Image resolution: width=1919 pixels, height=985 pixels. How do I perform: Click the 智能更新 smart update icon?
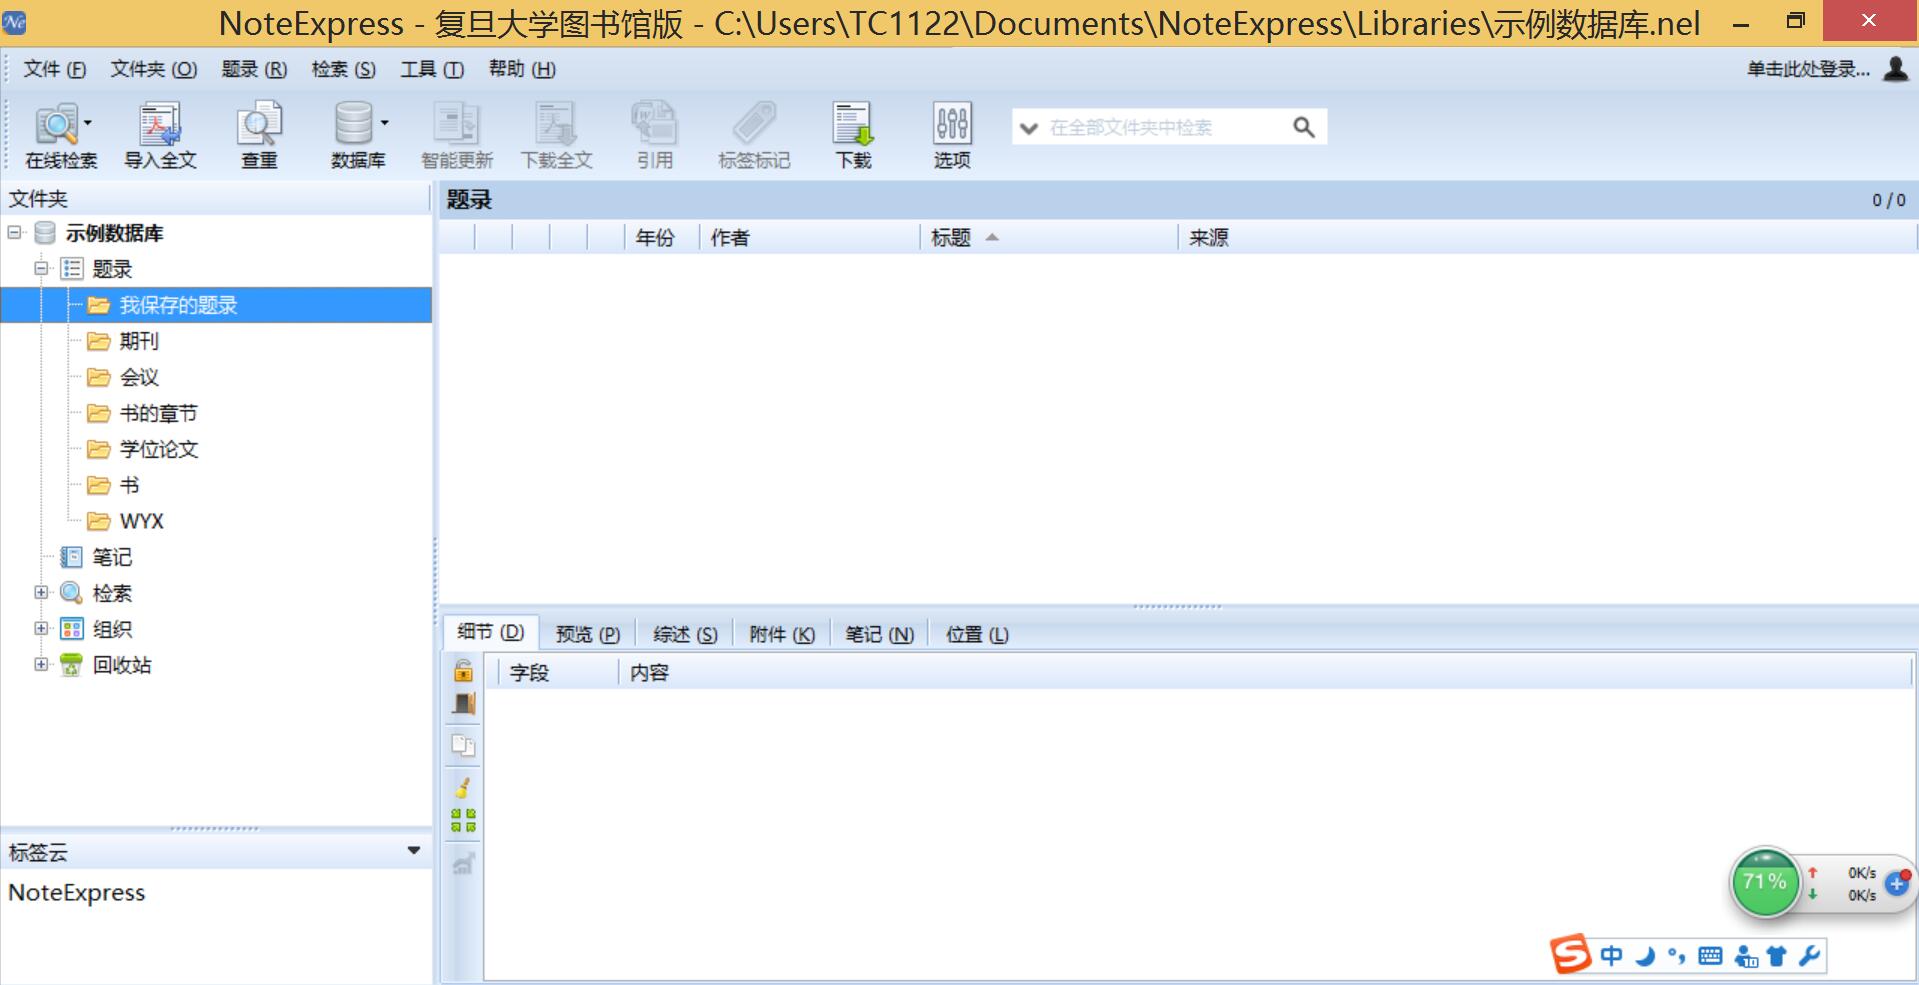(457, 135)
